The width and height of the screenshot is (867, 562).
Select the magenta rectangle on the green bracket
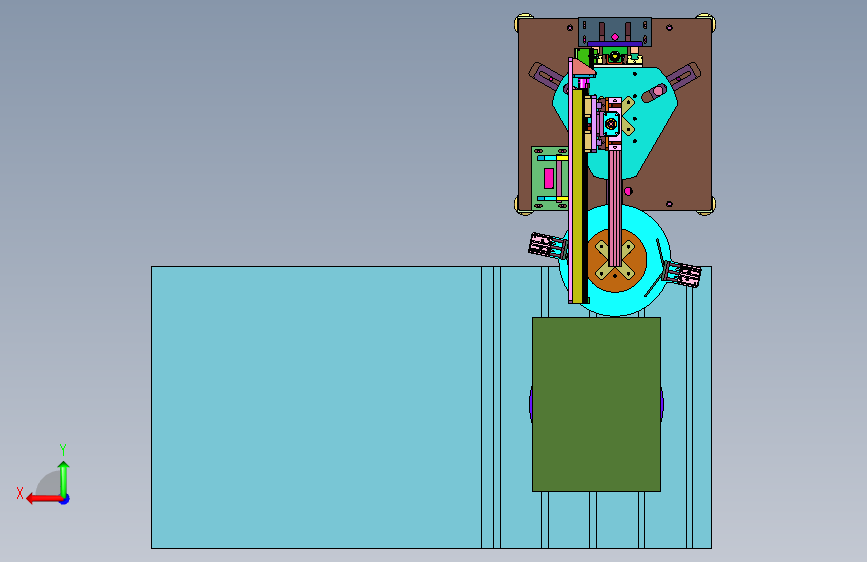(549, 178)
